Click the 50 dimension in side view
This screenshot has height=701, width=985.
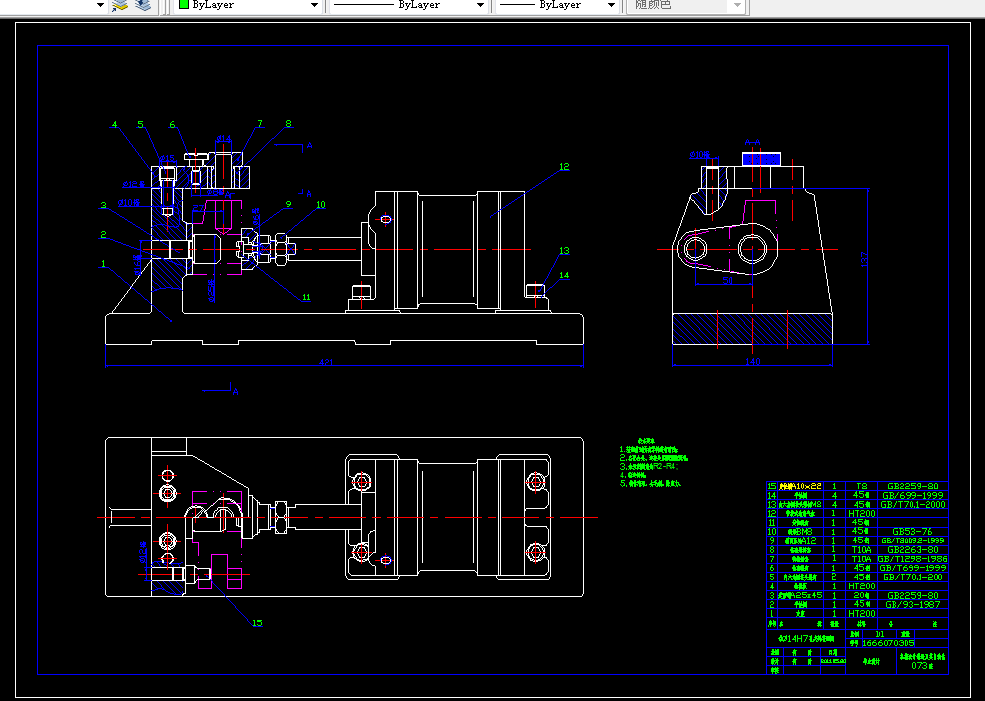pyautogui.click(x=727, y=281)
